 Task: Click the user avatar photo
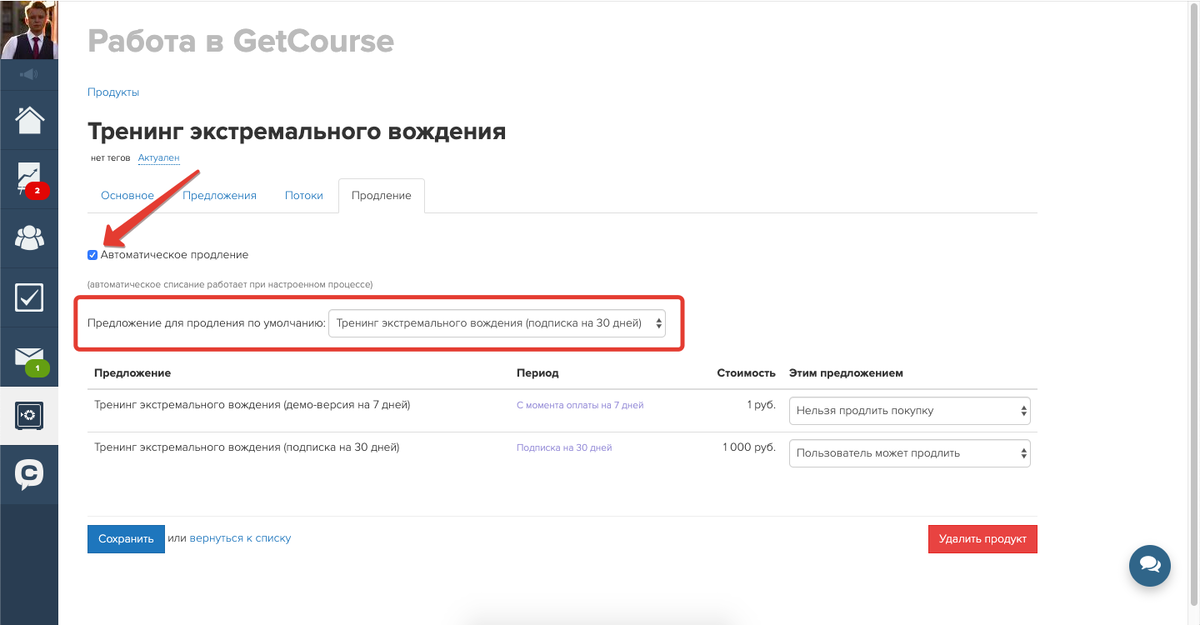click(x=29, y=30)
